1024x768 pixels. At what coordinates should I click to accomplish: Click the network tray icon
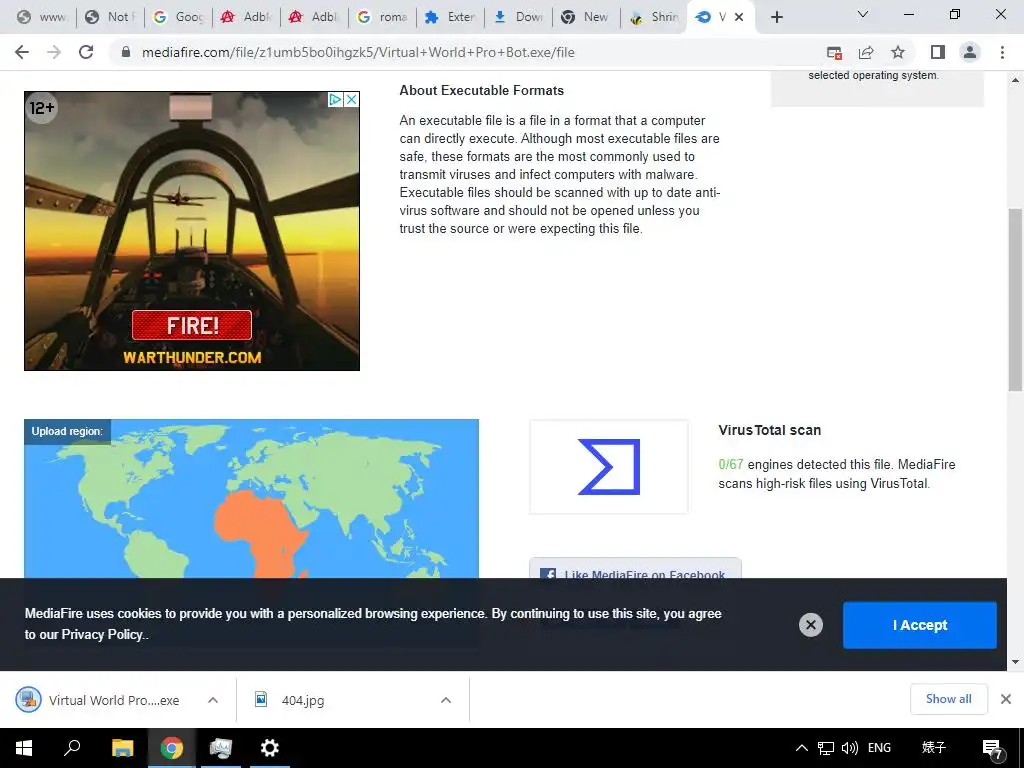(x=825, y=748)
